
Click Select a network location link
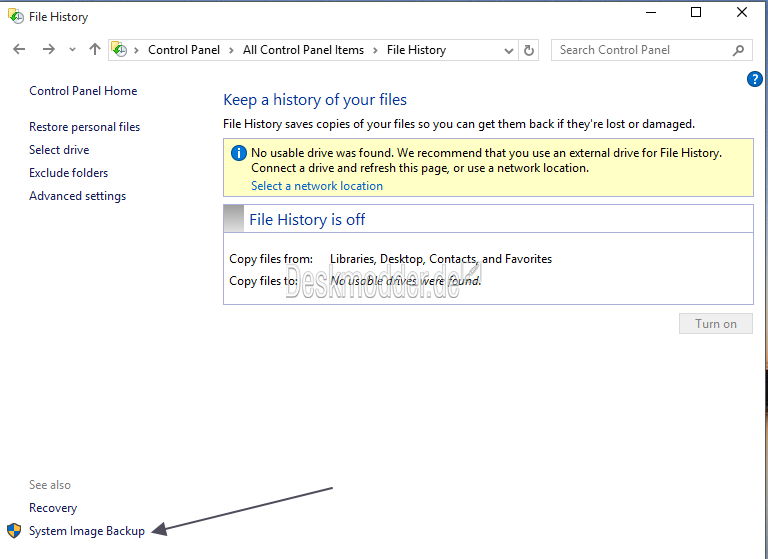click(317, 186)
